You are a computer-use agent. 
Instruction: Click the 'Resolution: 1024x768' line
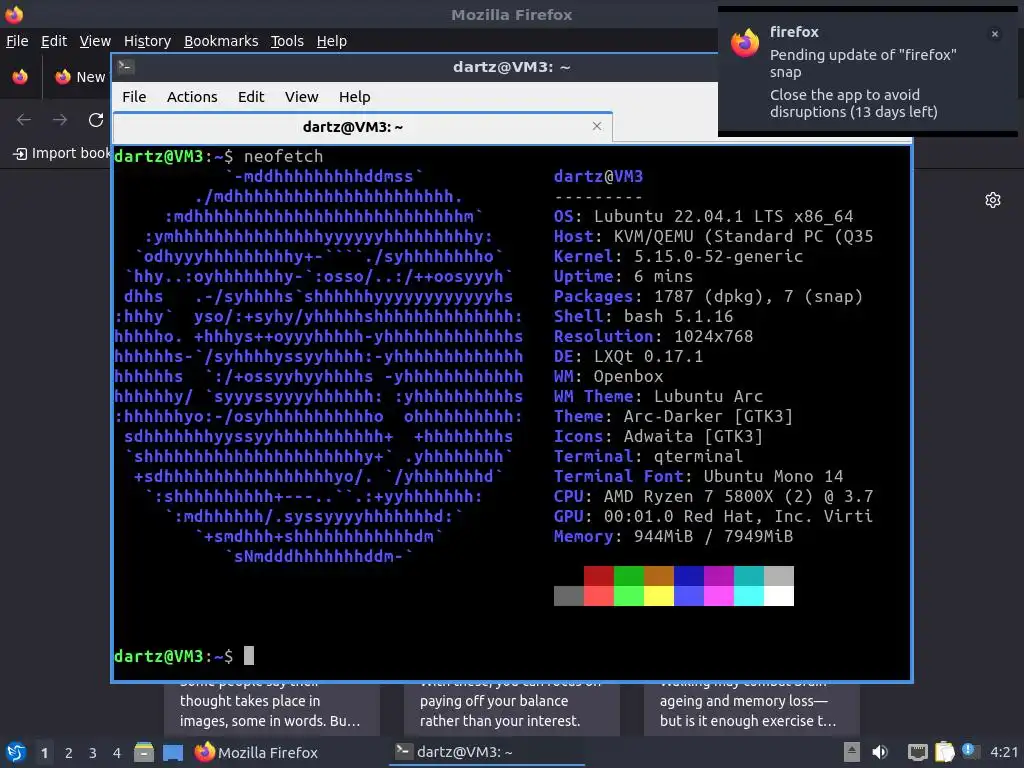click(653, 336)
